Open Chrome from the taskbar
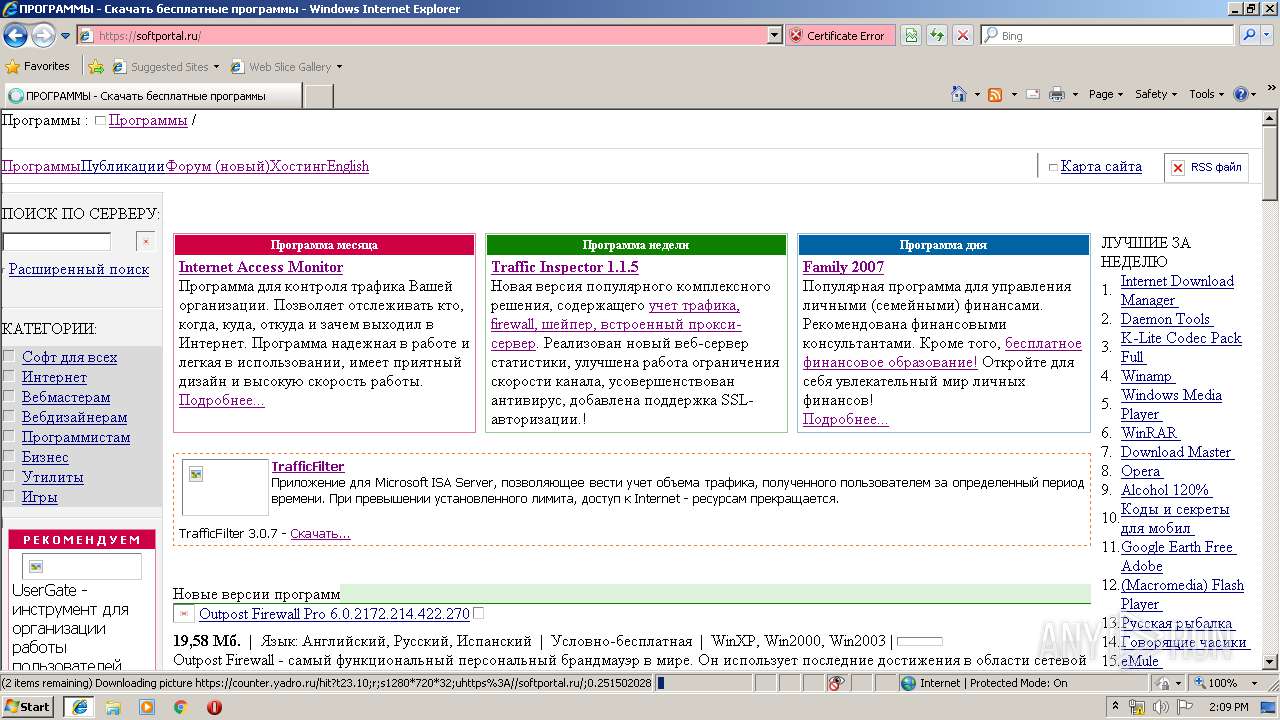The image size is (1280, 720). (x=180, y=707)
